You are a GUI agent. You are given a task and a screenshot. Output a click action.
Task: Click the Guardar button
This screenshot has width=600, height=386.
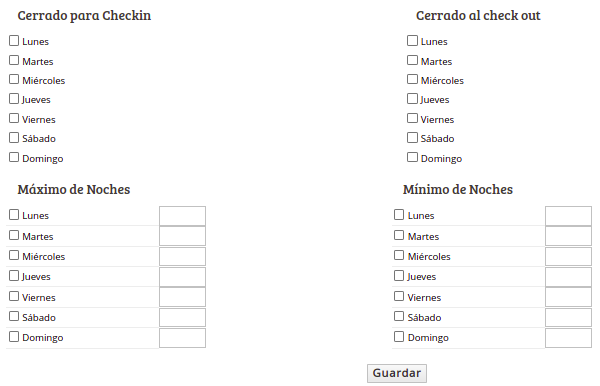tap(397, 373)
